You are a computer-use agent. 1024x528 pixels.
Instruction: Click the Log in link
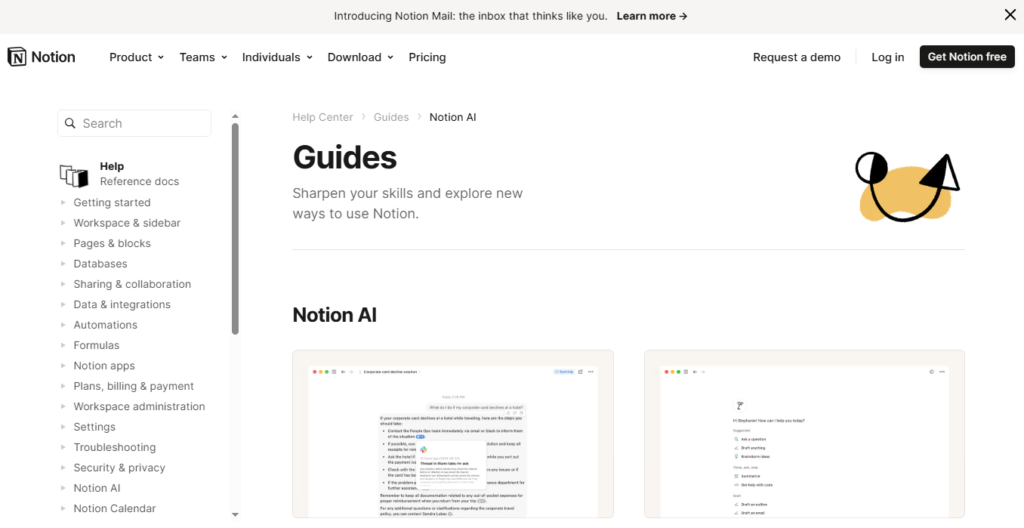tap(888, 57)
